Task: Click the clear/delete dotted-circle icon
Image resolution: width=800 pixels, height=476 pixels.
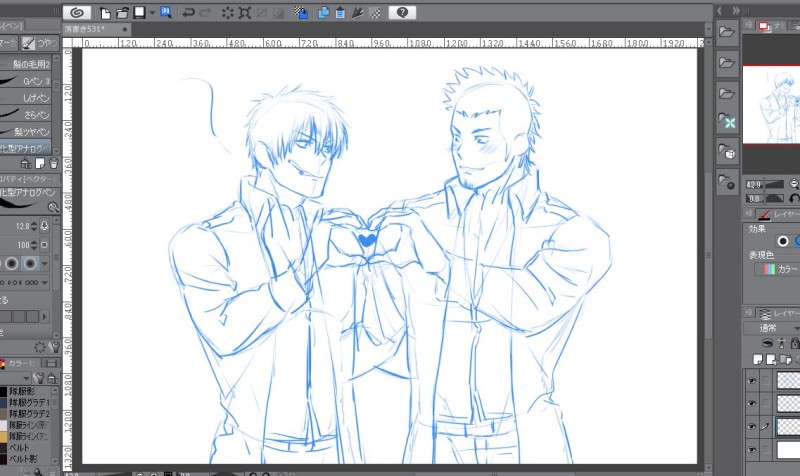Action: point(228,13)
